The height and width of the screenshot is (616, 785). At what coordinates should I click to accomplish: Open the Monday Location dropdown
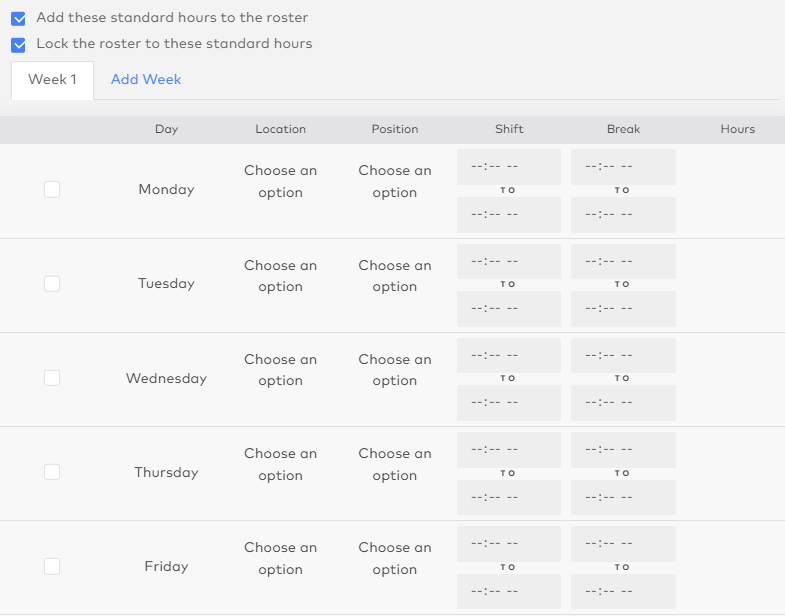pyautogui.click(x=280, y=181)
